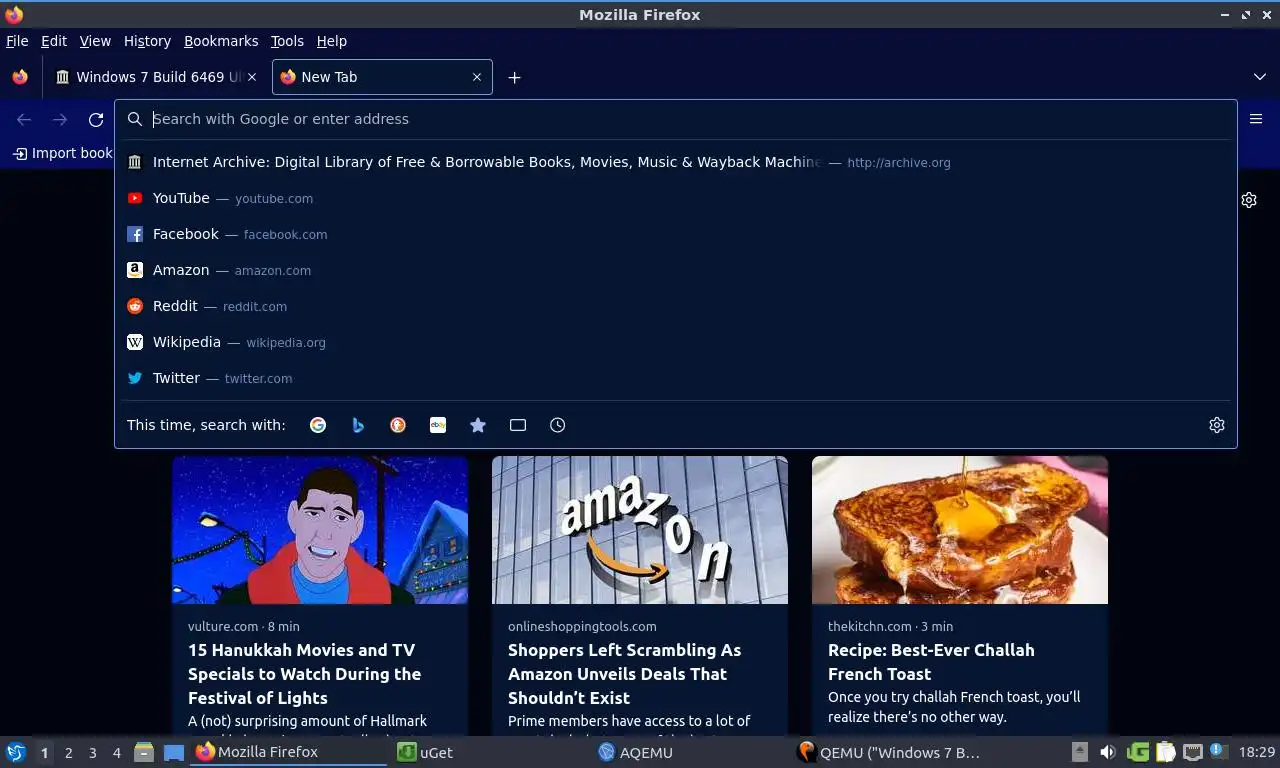Screen dimensions: 1280x768
Task: Open the Tools menu
Action: [x=287, y=41]
